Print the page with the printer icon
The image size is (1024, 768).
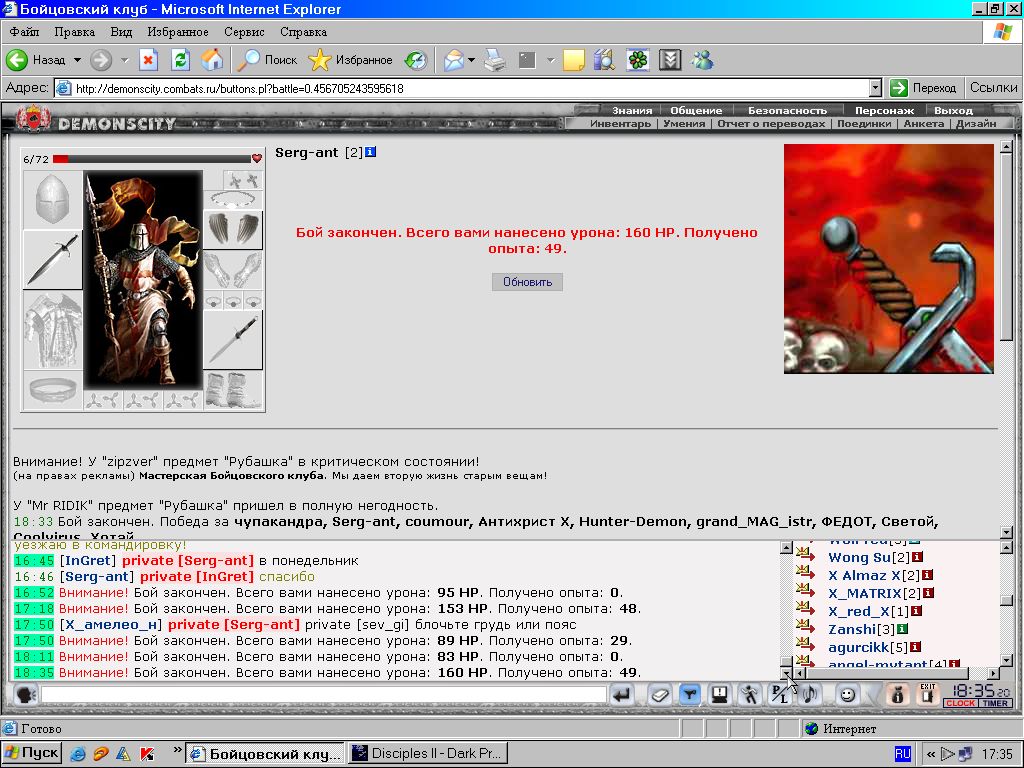pyautogui.click(x=495, y=60)
